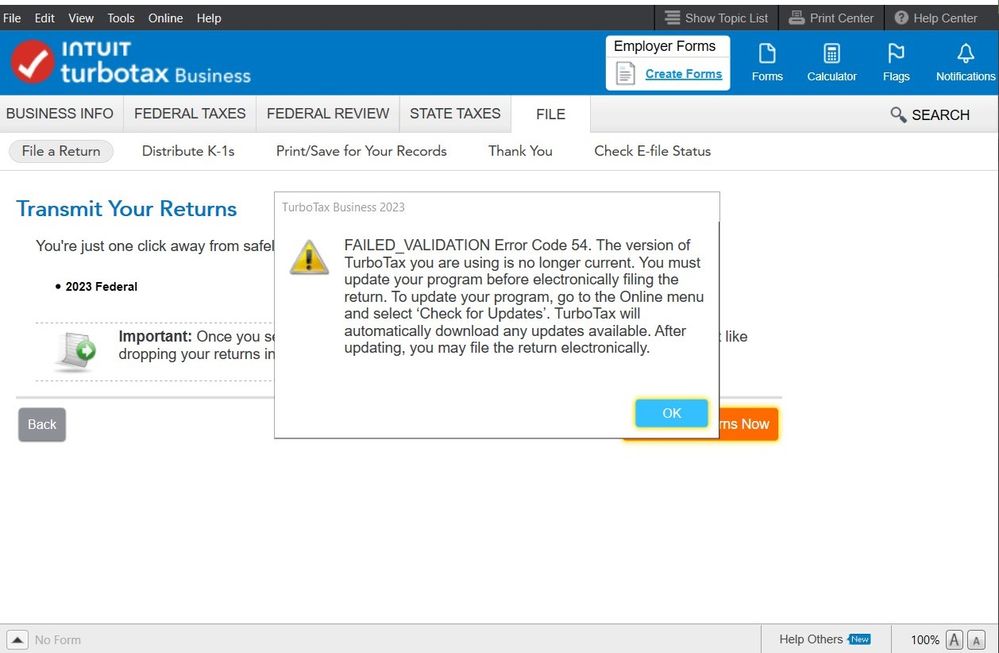Click the FAILED_VALIDATION error message text
Viewport: 999px width, 653px height.
click(x=524, y=296)
